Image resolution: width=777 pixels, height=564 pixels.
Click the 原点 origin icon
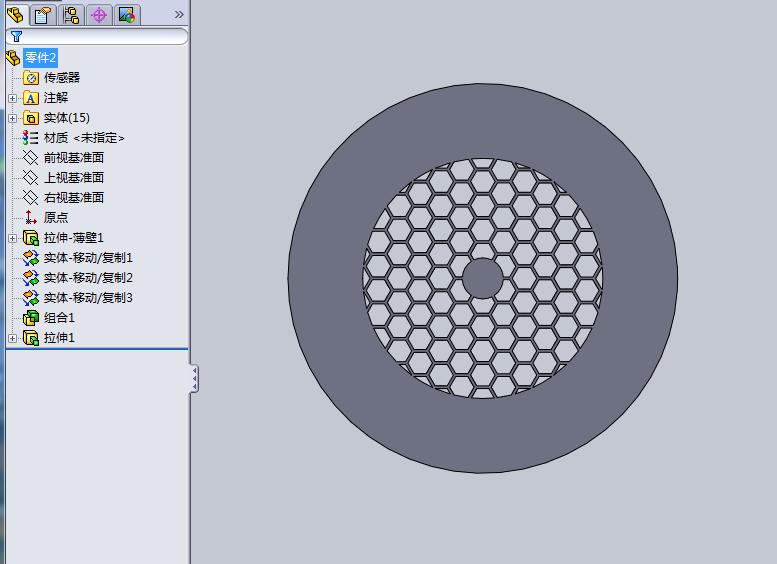click(31, 218)
